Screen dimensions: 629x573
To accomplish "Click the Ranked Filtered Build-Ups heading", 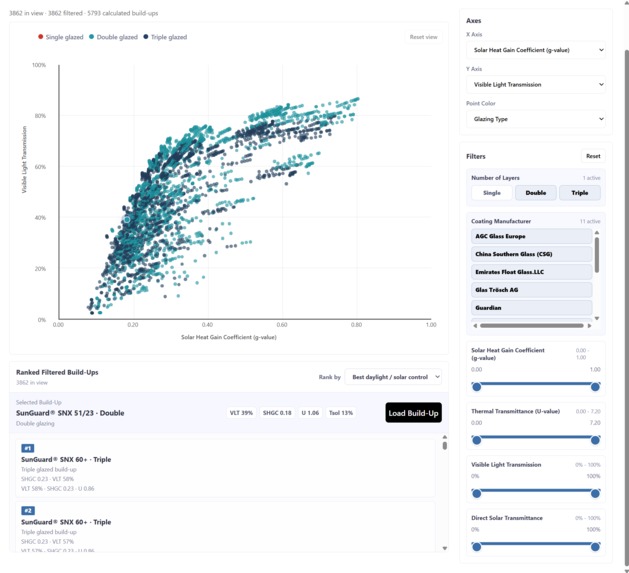I will coord(57,372).
